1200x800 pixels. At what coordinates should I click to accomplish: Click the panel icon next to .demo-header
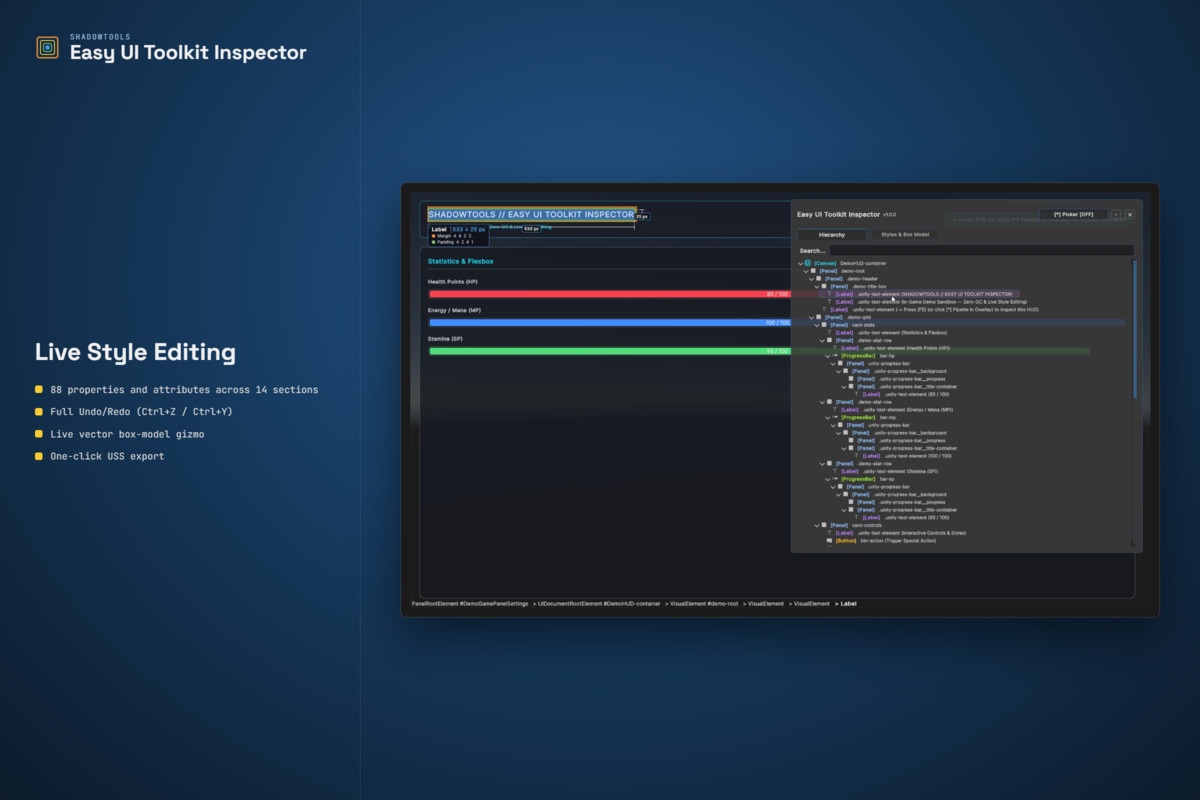tap(819, 278)
